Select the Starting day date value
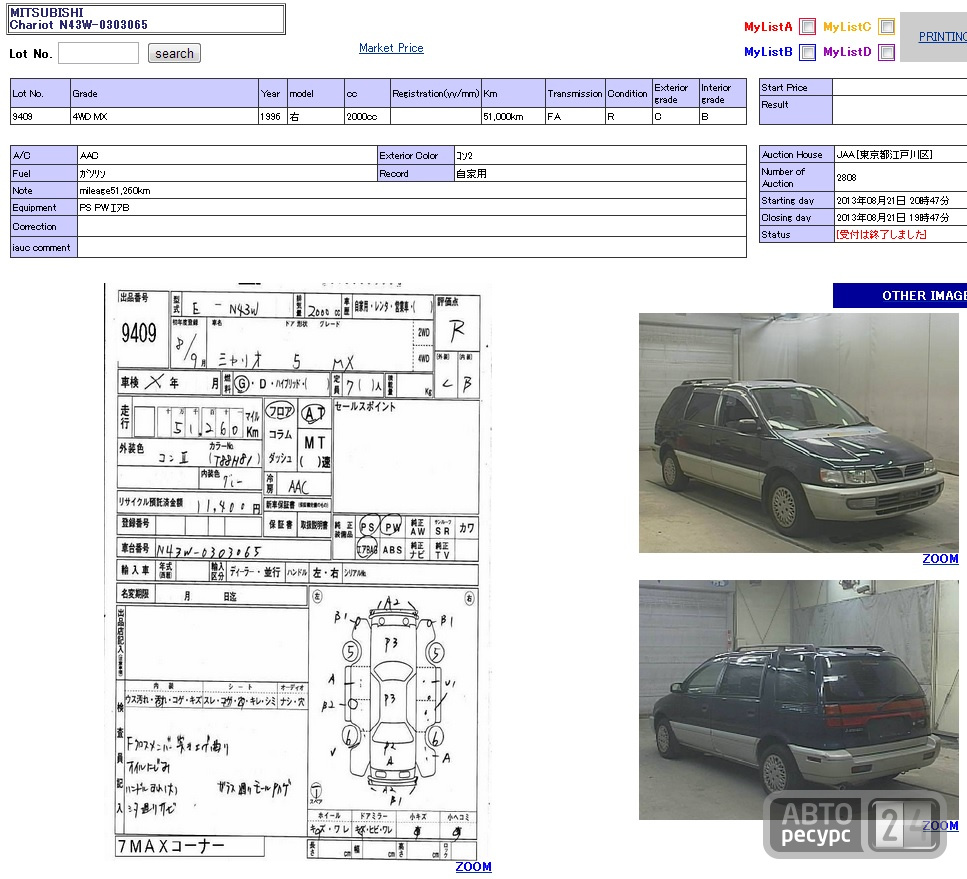 pos(892,200)
